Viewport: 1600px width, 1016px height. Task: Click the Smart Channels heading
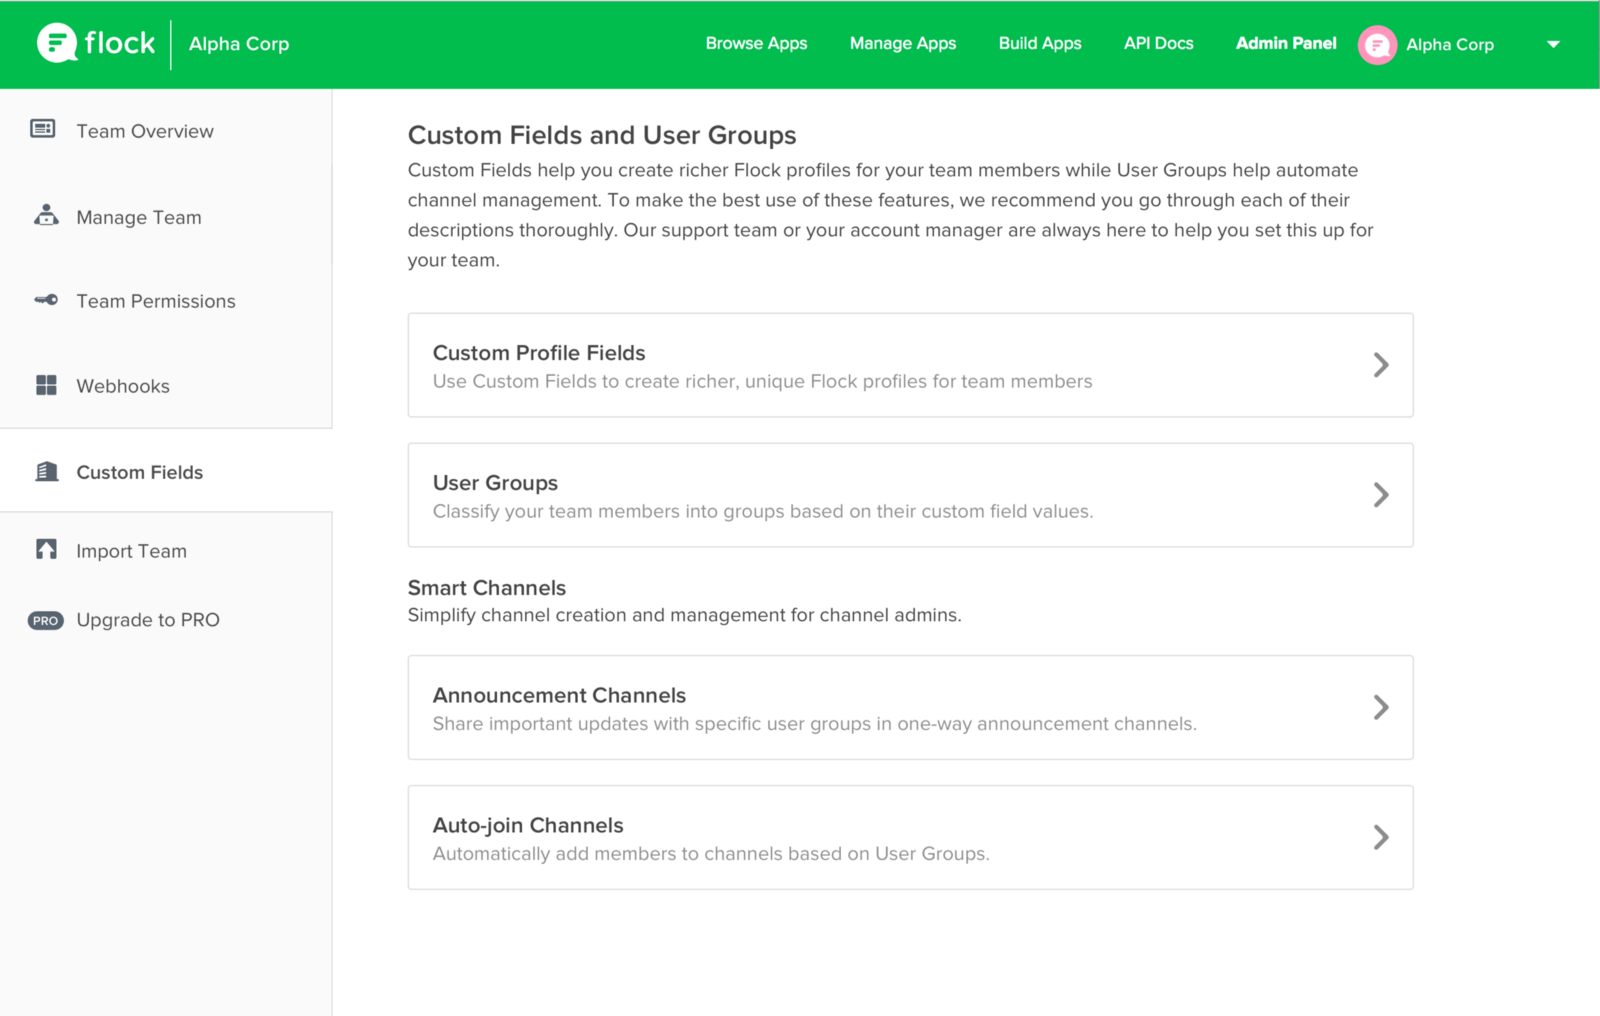[x=487, y=588]
